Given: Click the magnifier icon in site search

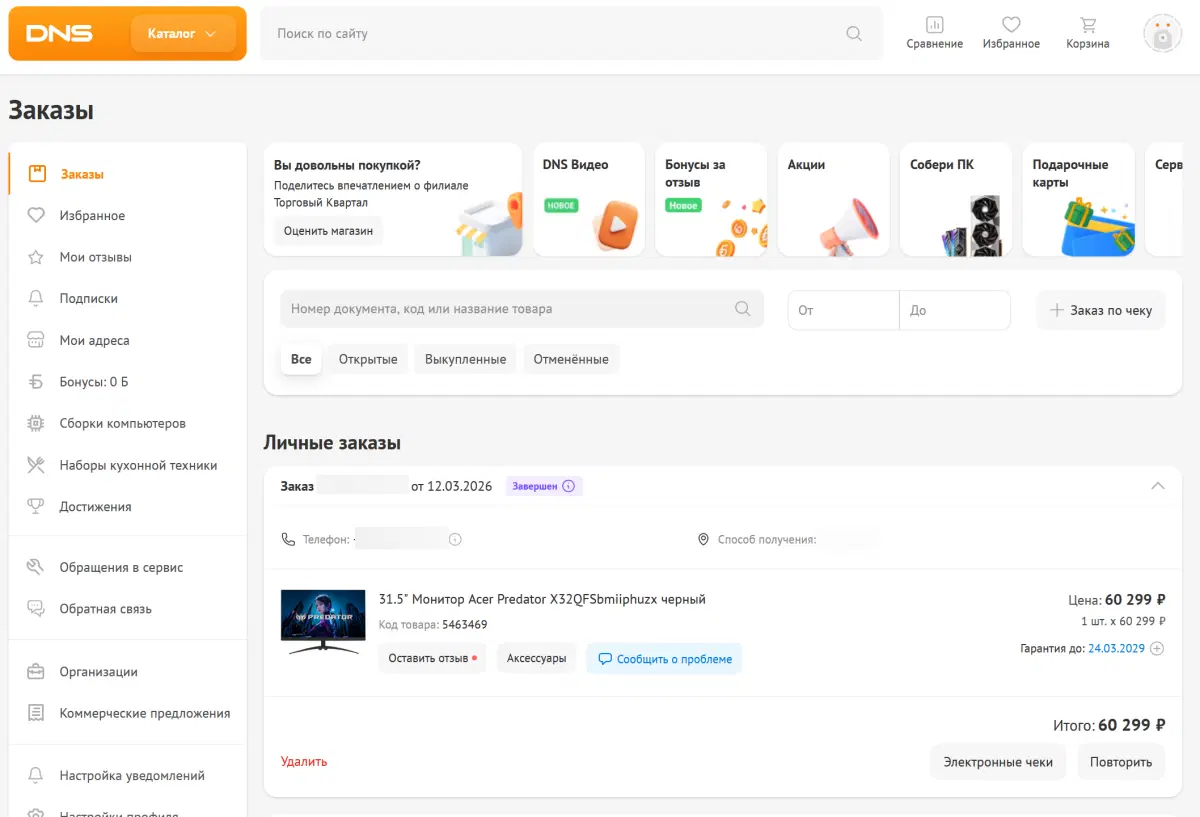Looking at the screenshot, I should point(854,33).
